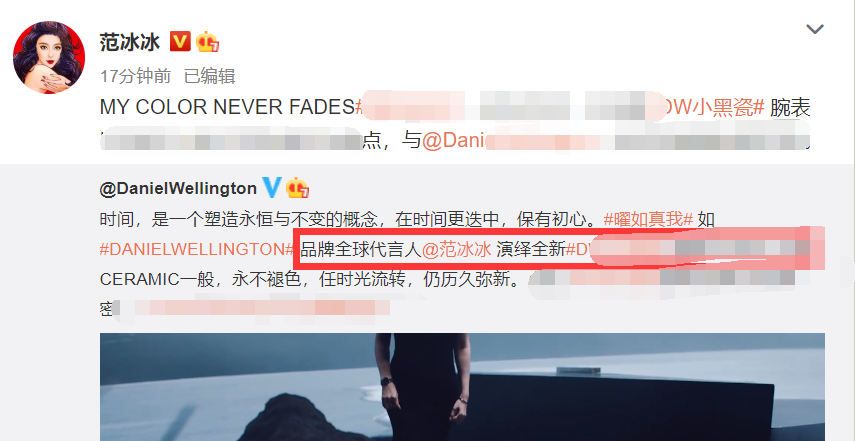Click the MY COLOR NEVER FADES post text
Screen dimensions: 855x441
coord(227,108)
